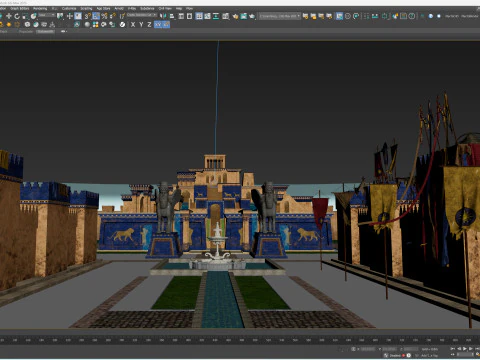
Task: Open the reference coordinate system dropdown
Action: pyautogui.click(x=46, y=15)
